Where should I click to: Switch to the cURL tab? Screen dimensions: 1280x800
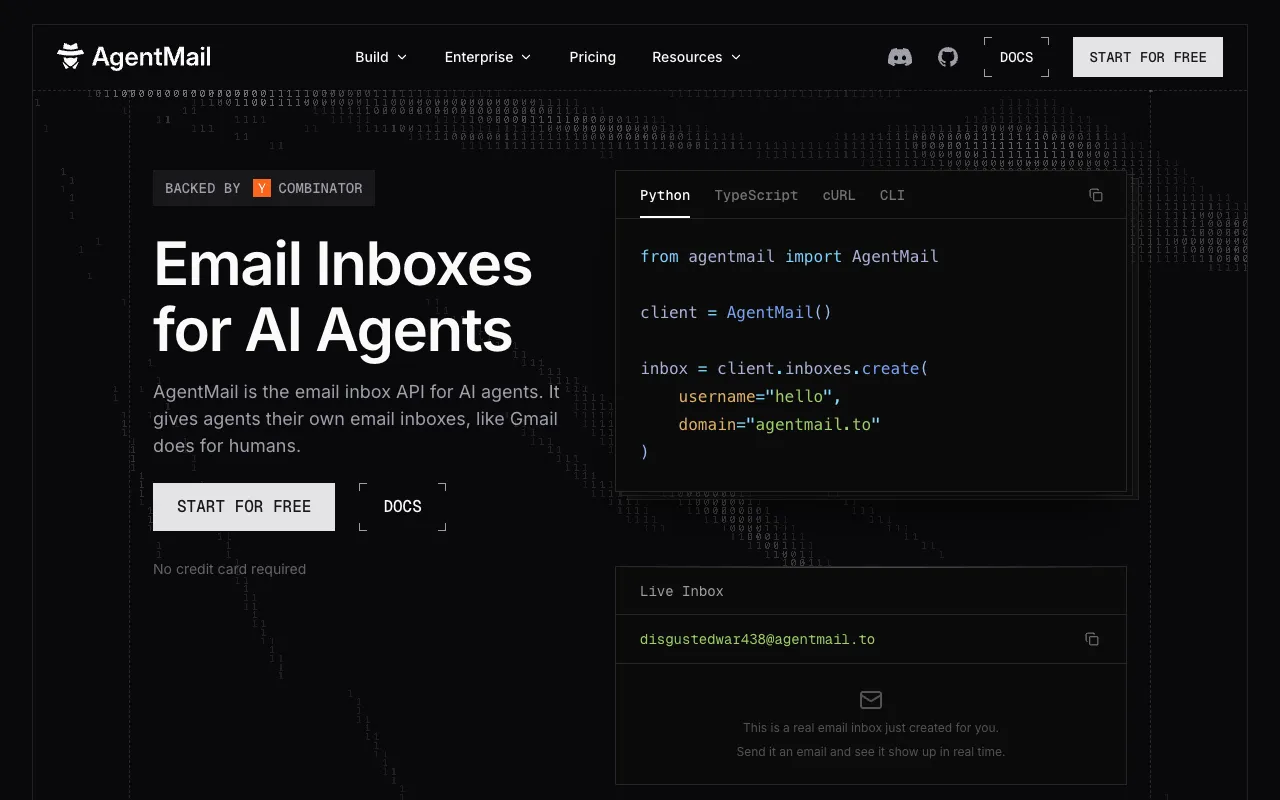point(839,195)
